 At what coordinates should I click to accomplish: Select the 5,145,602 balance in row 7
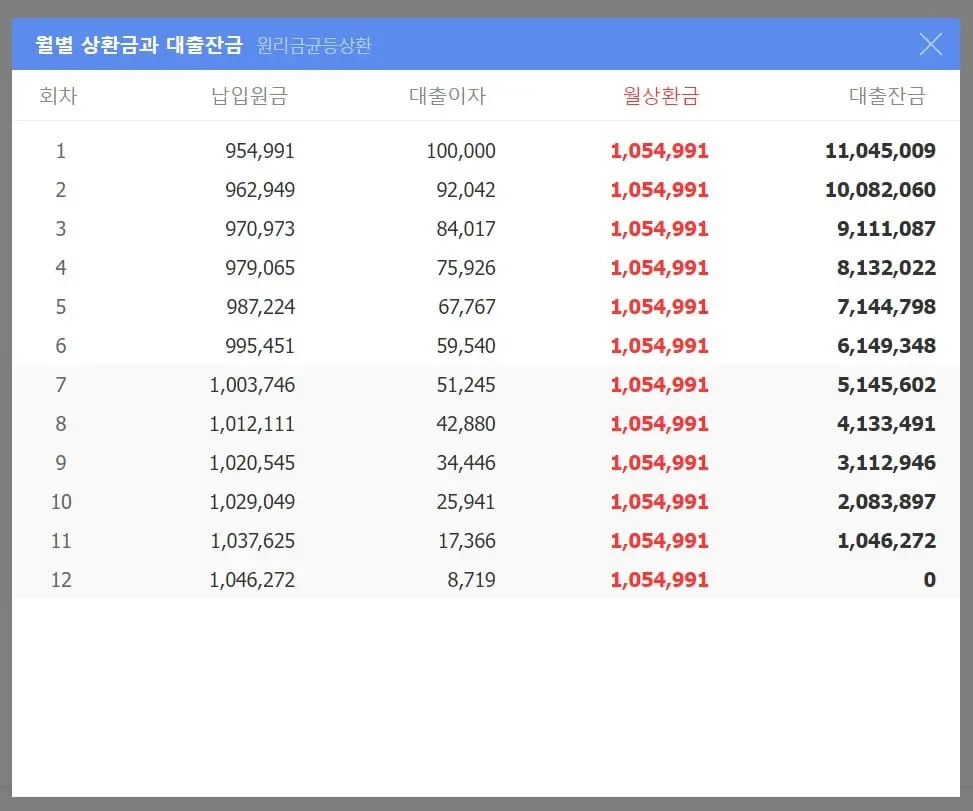point(884,385)
